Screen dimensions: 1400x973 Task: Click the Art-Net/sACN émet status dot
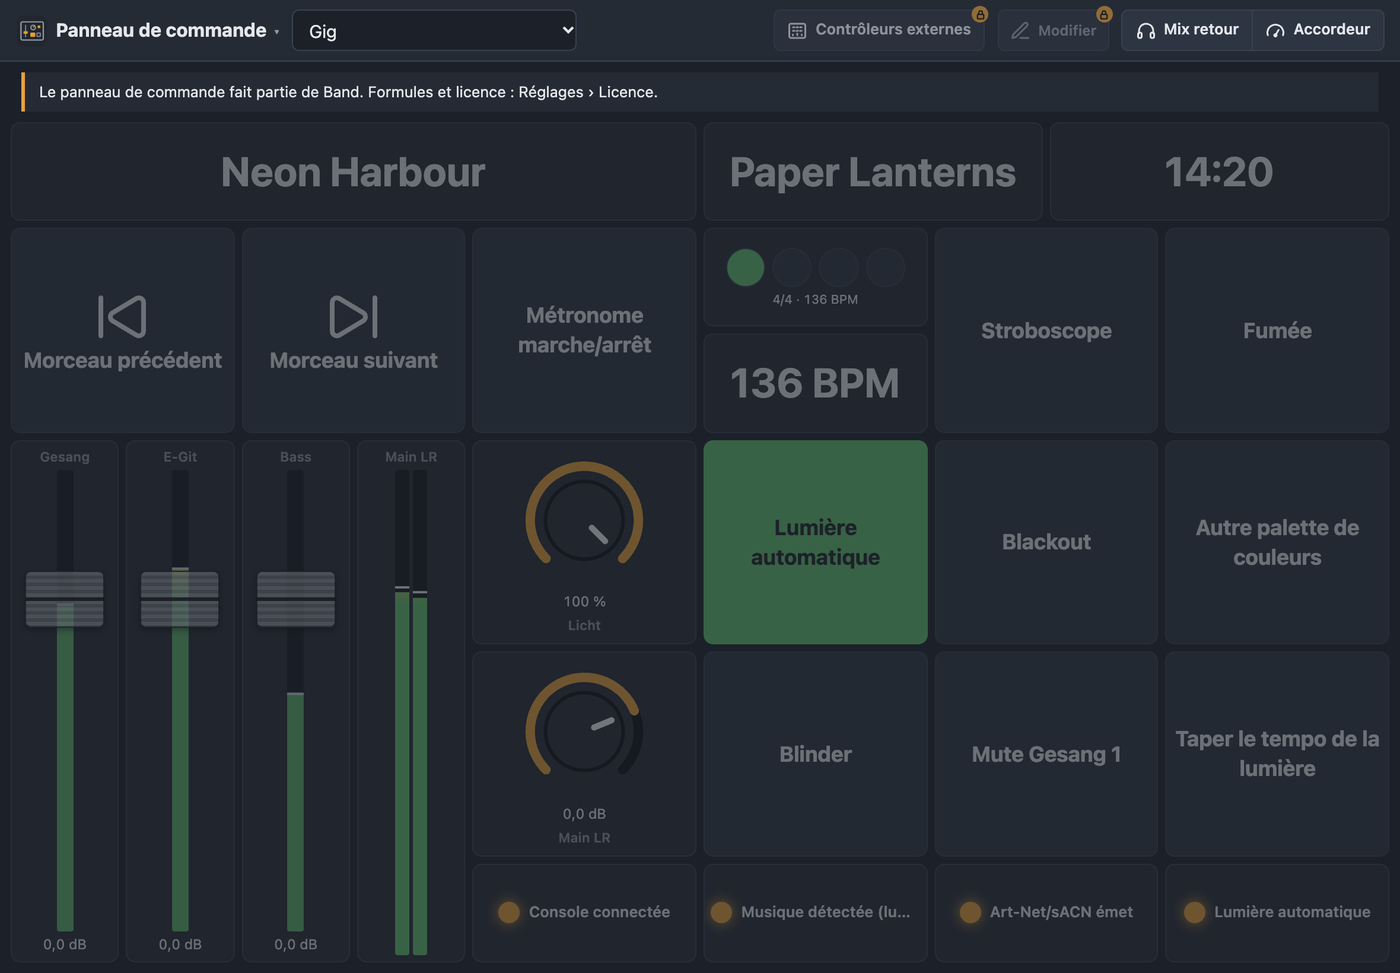970,912
